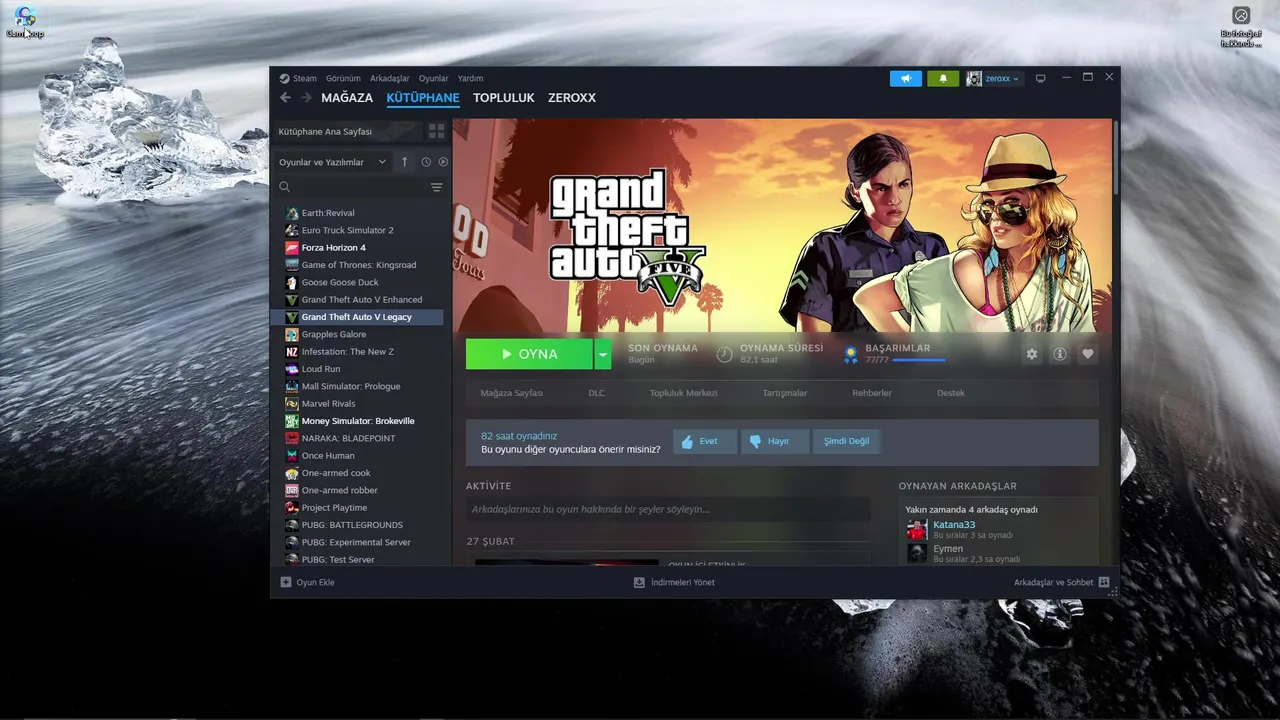
Task: Switch to Big Picture mode monitor icon
Action: (1040, 78)
